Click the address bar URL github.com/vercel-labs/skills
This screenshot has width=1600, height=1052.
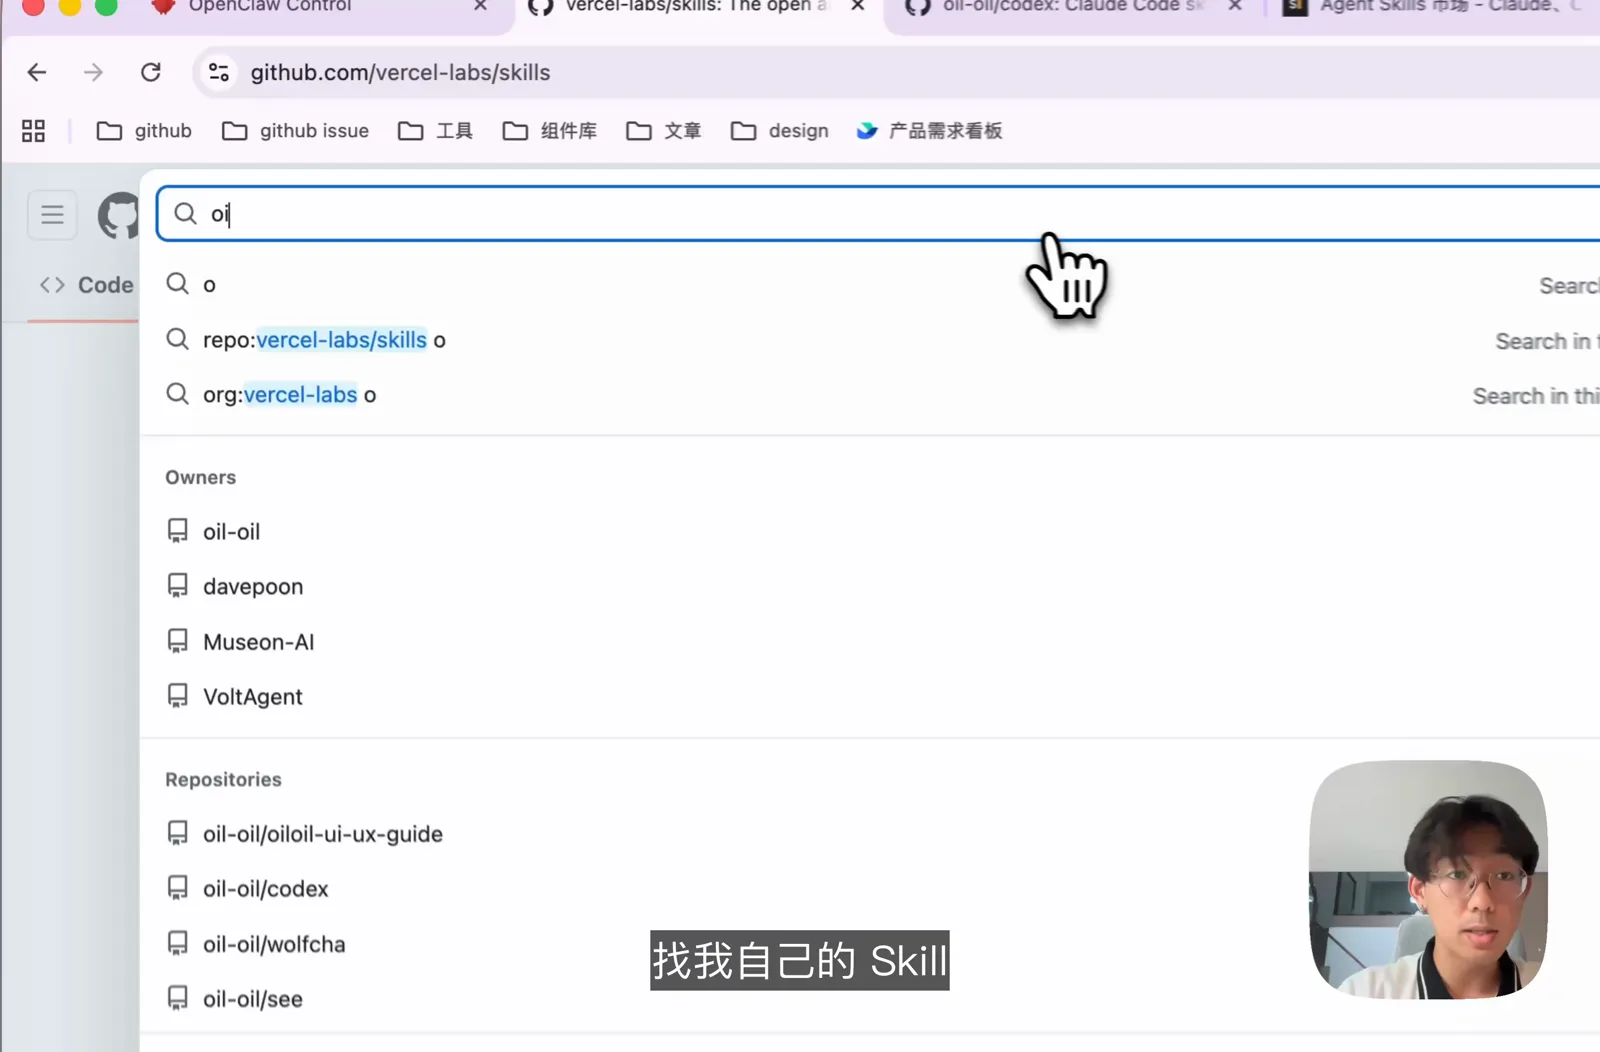400,72
